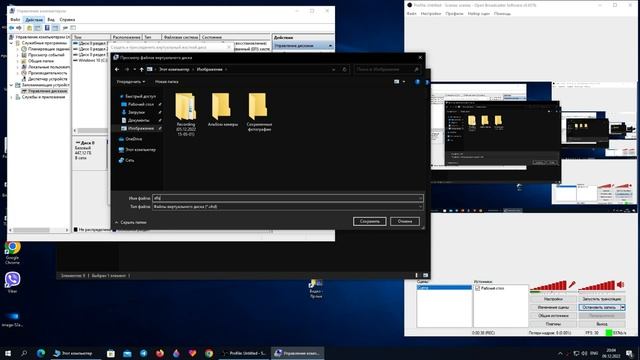Click the Help icon in Computer Management toolbar

(47, 28)
